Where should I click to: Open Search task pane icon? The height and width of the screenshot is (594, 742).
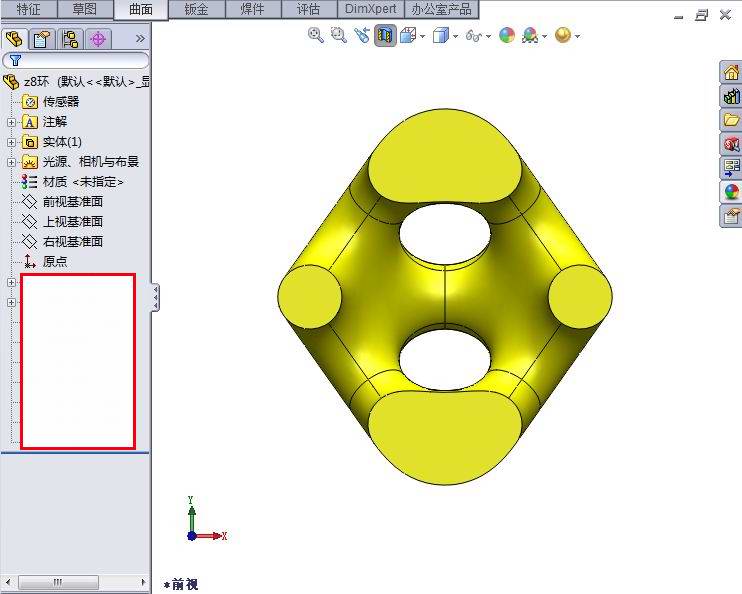pos(731,144)
